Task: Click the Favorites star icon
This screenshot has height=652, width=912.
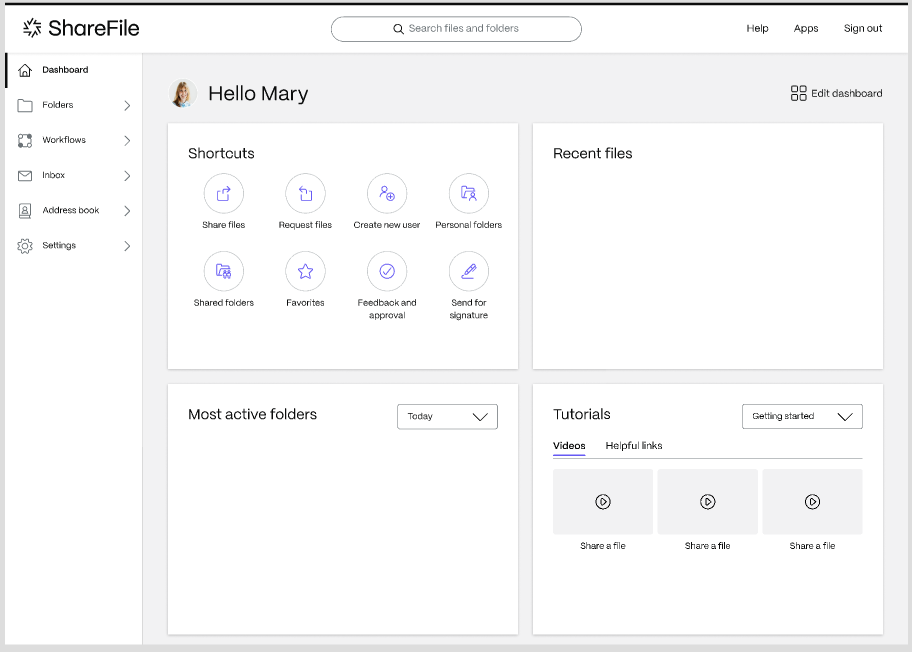Action: click(x=305, y=271)
